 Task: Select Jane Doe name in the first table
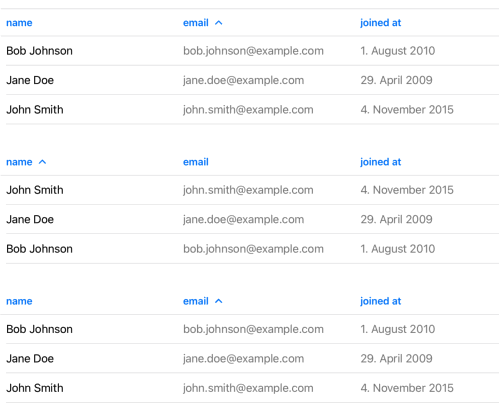coord(30,80)
